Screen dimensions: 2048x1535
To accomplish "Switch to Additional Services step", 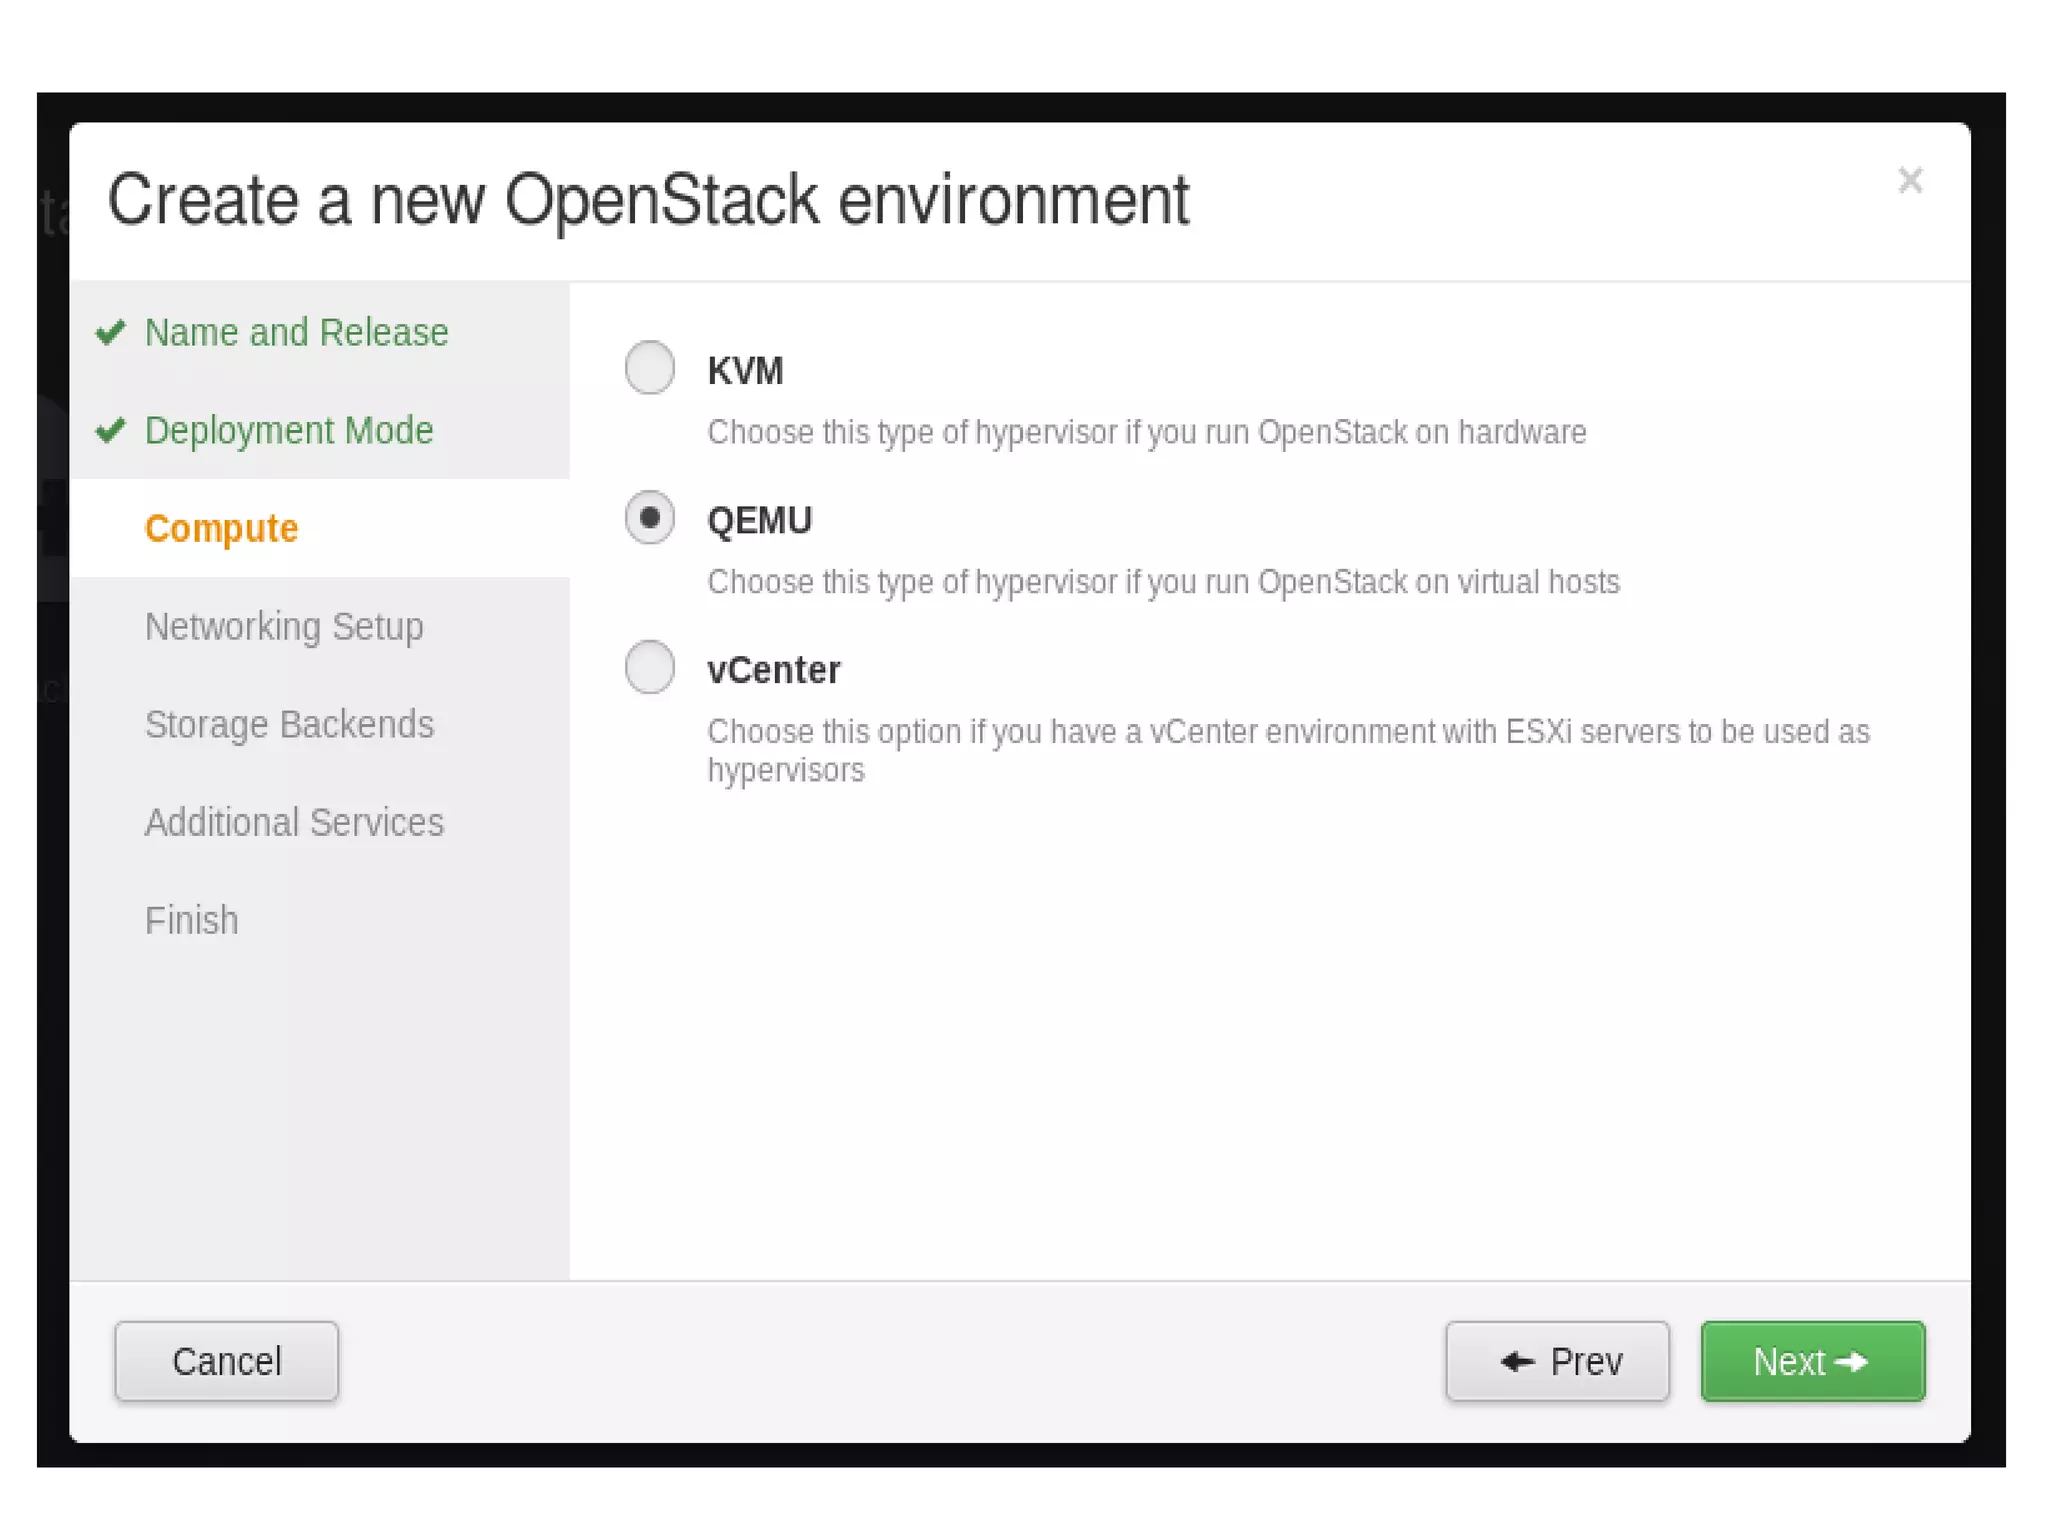I will coord(294,822).
